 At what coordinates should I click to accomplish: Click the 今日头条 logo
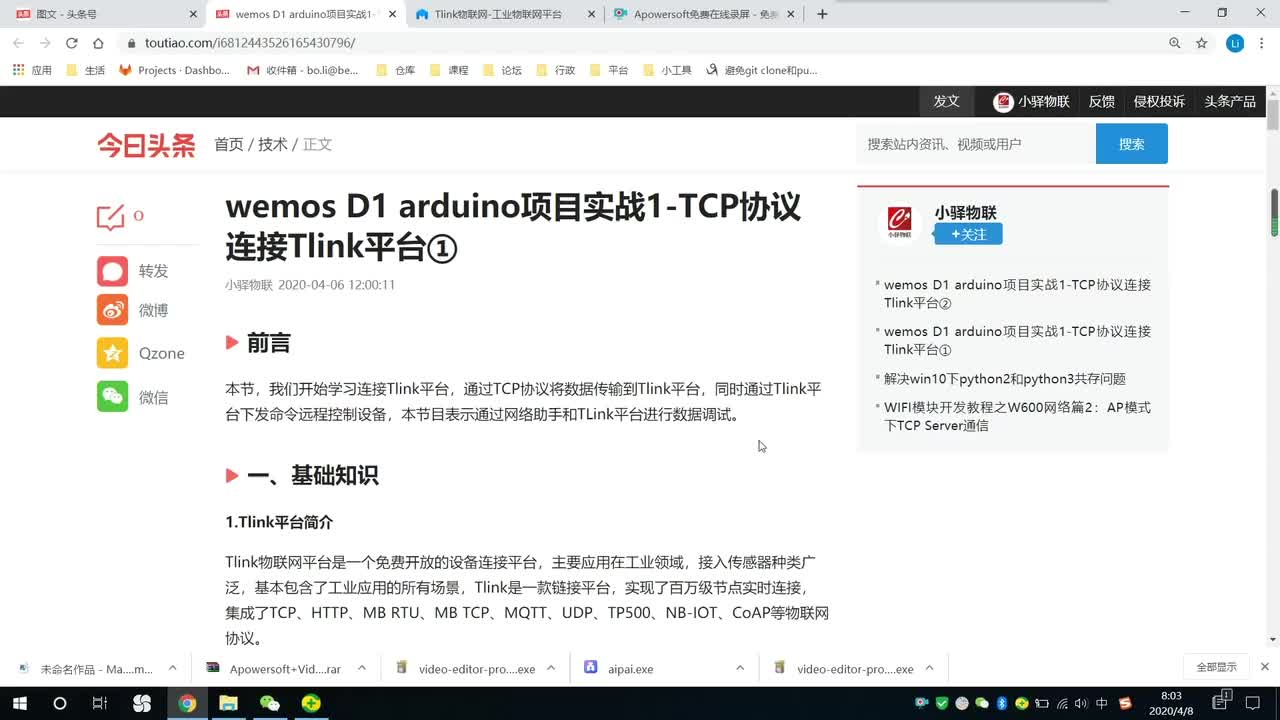146,145
